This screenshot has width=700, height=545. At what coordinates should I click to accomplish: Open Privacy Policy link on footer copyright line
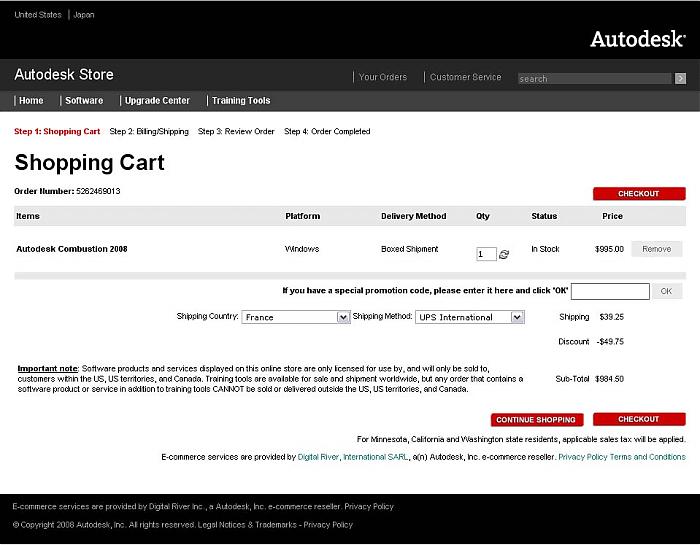[328, 525]
